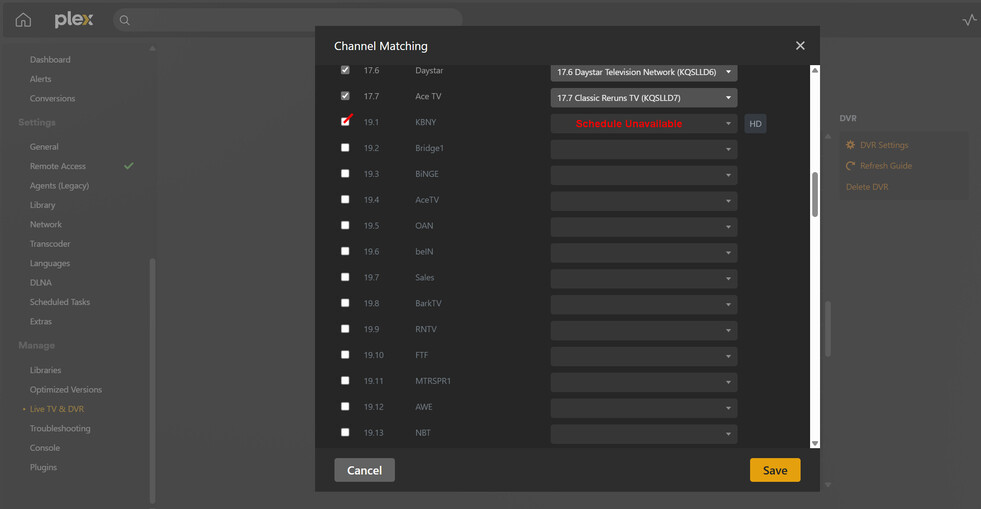
Task: Open Scheduled Tasks settings
Action: point(60,302)
